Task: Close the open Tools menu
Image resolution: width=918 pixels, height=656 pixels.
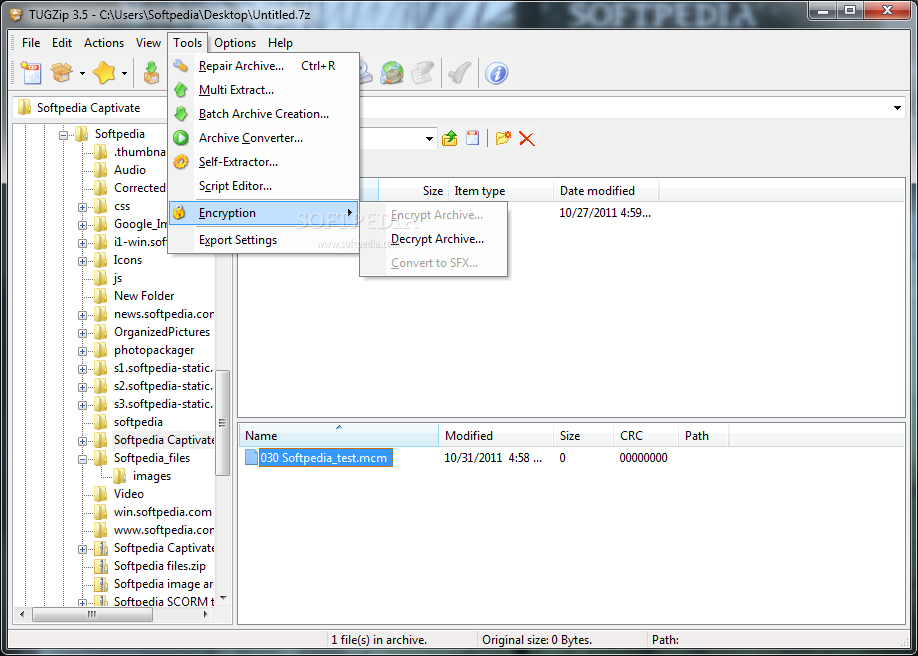Action: (x=187, y=43)
